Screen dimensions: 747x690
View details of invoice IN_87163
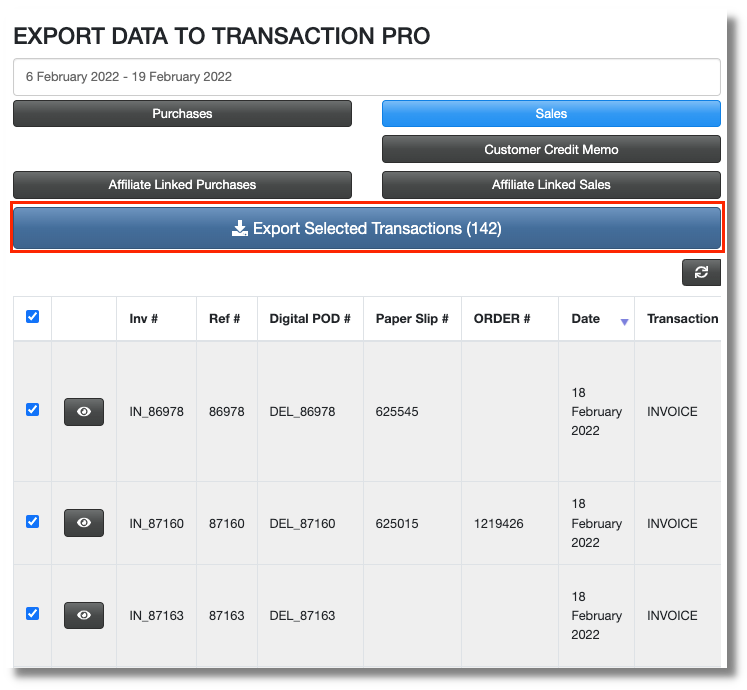point(84,615)
